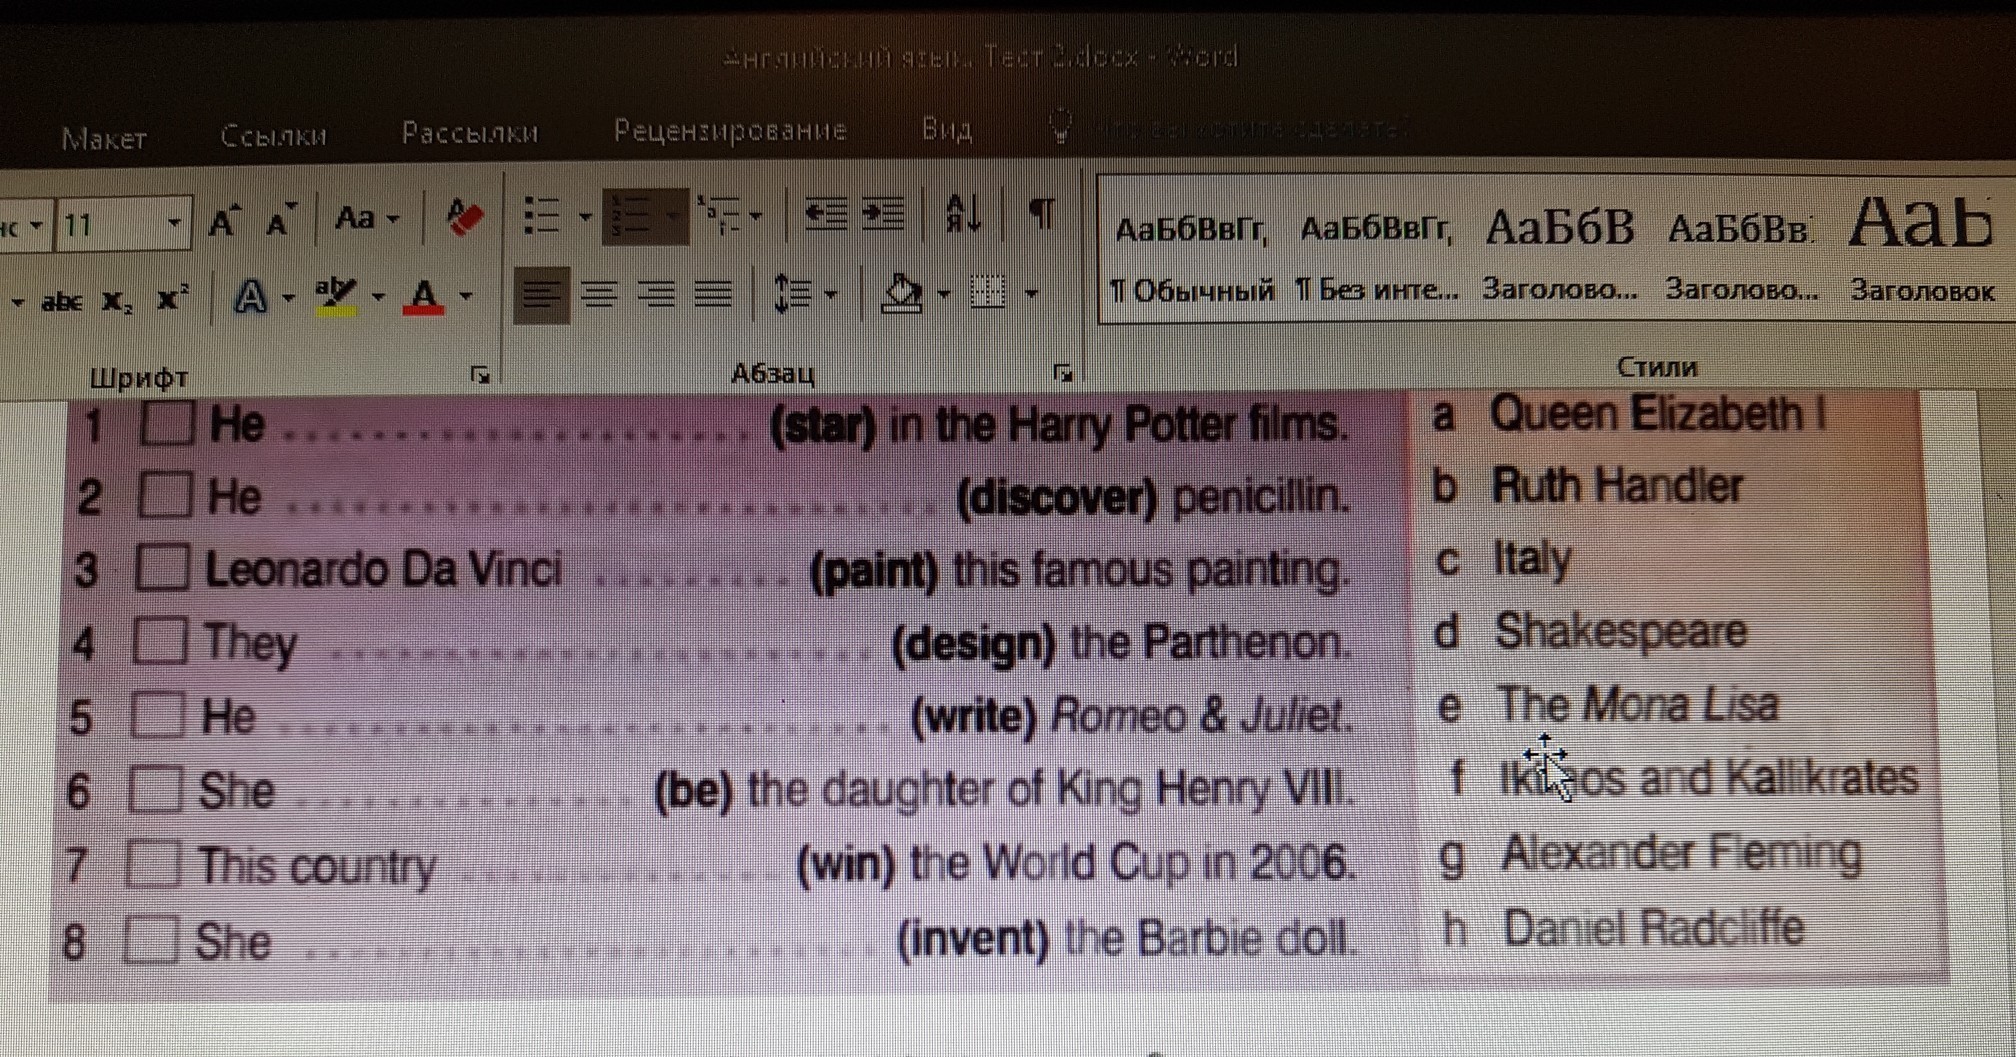Screen dimensions: 2016x1057
Task: Click the answer text Alexander Fleming
Action: (x=1681, y=854)
